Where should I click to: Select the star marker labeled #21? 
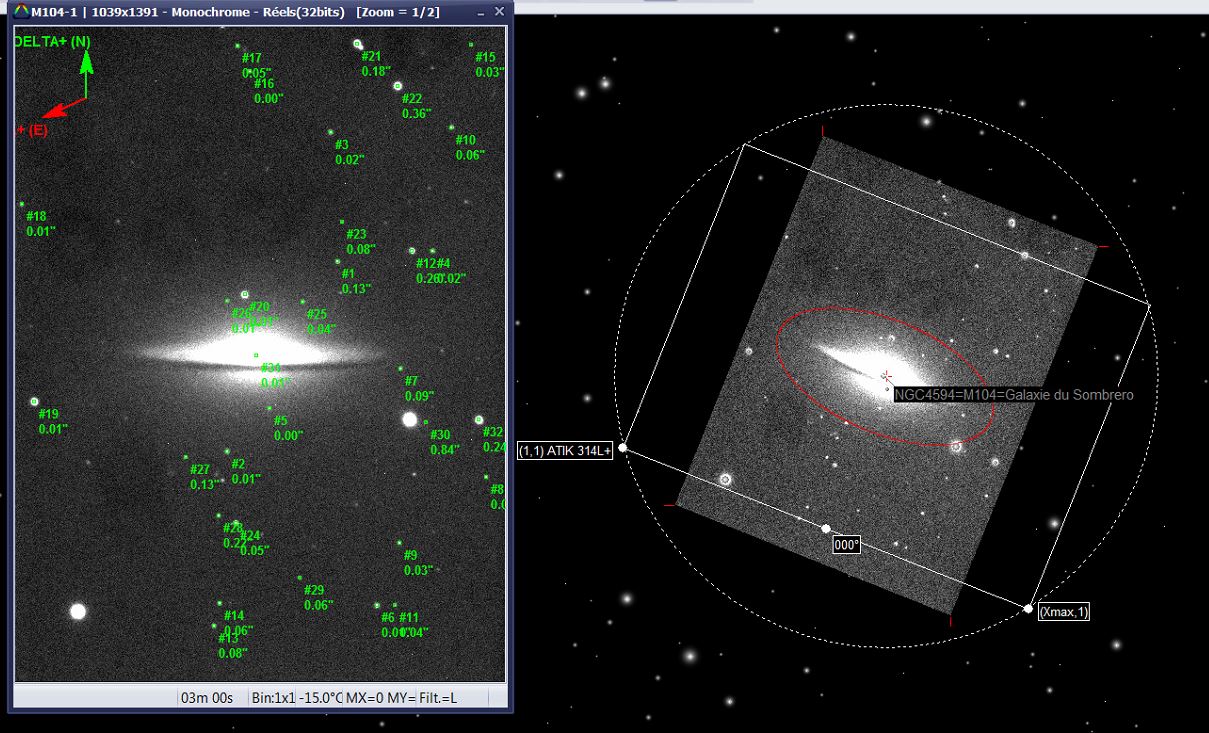tap(357, 44)
